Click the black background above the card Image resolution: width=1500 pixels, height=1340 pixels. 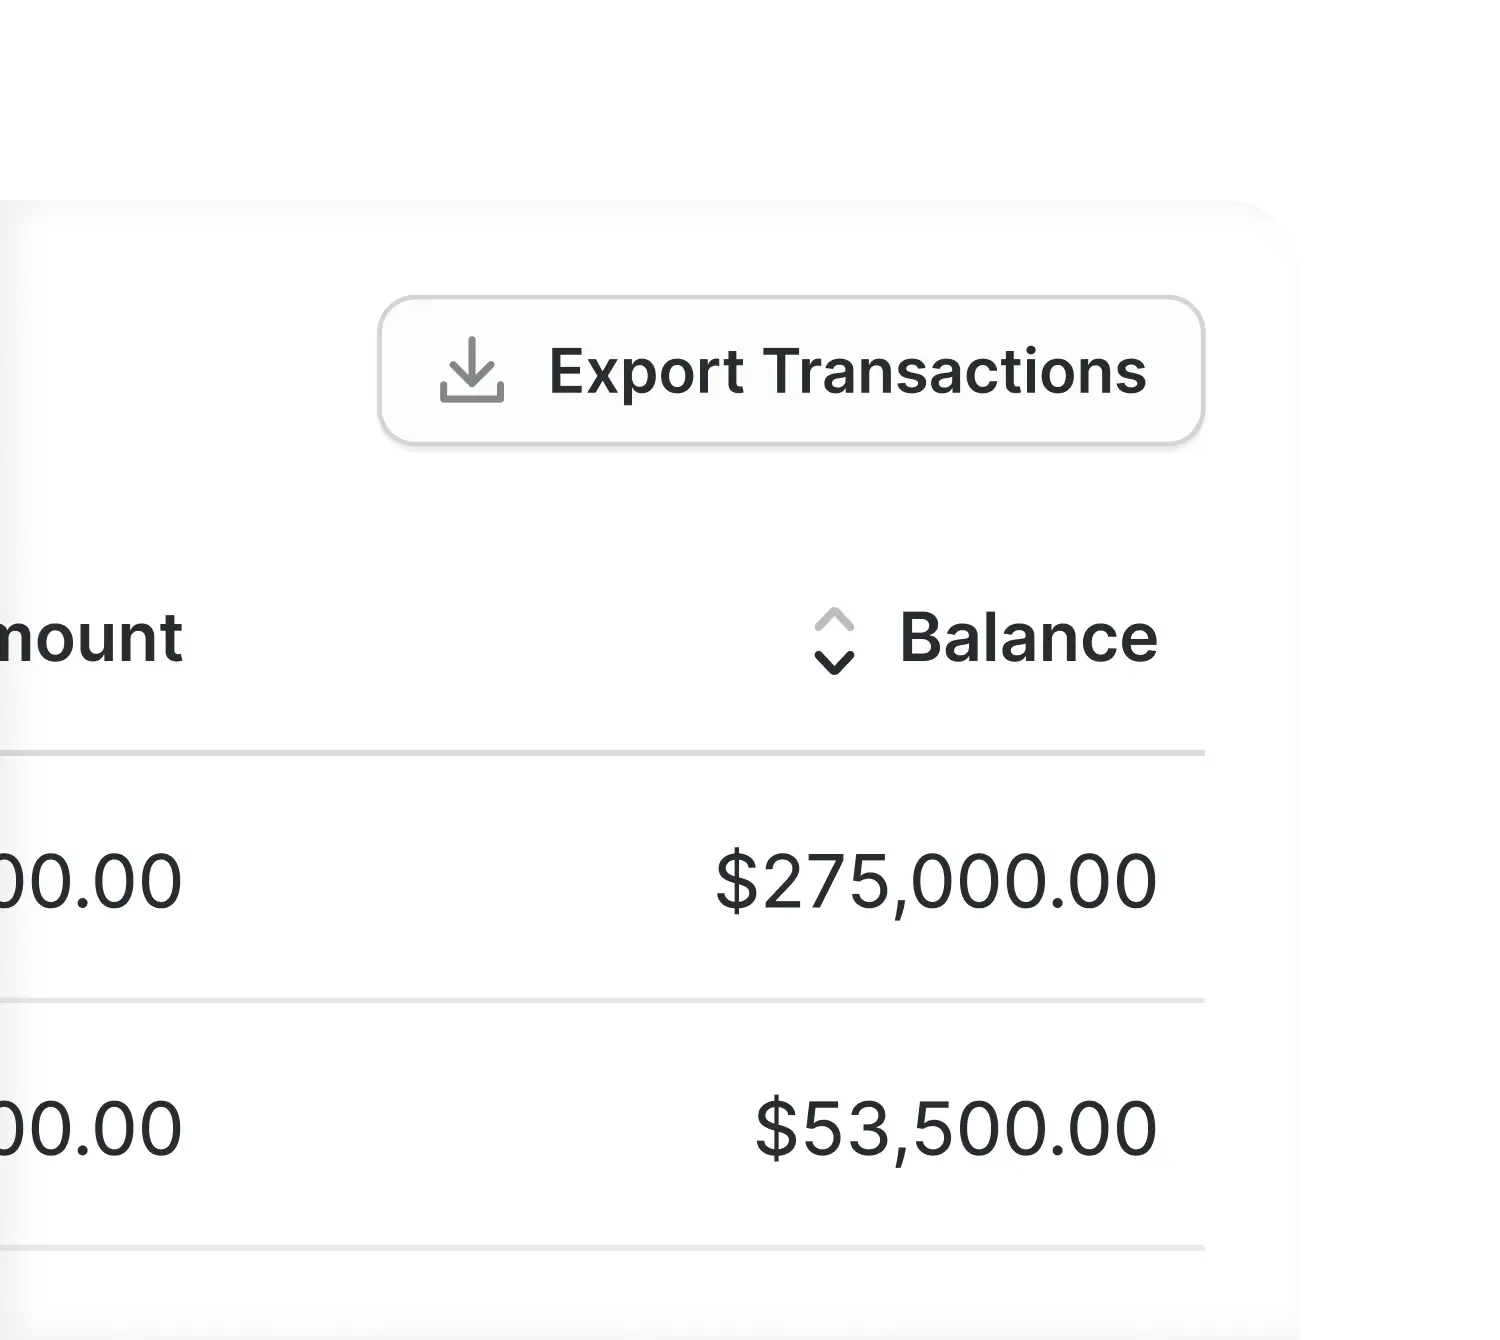tap(700, 100)
